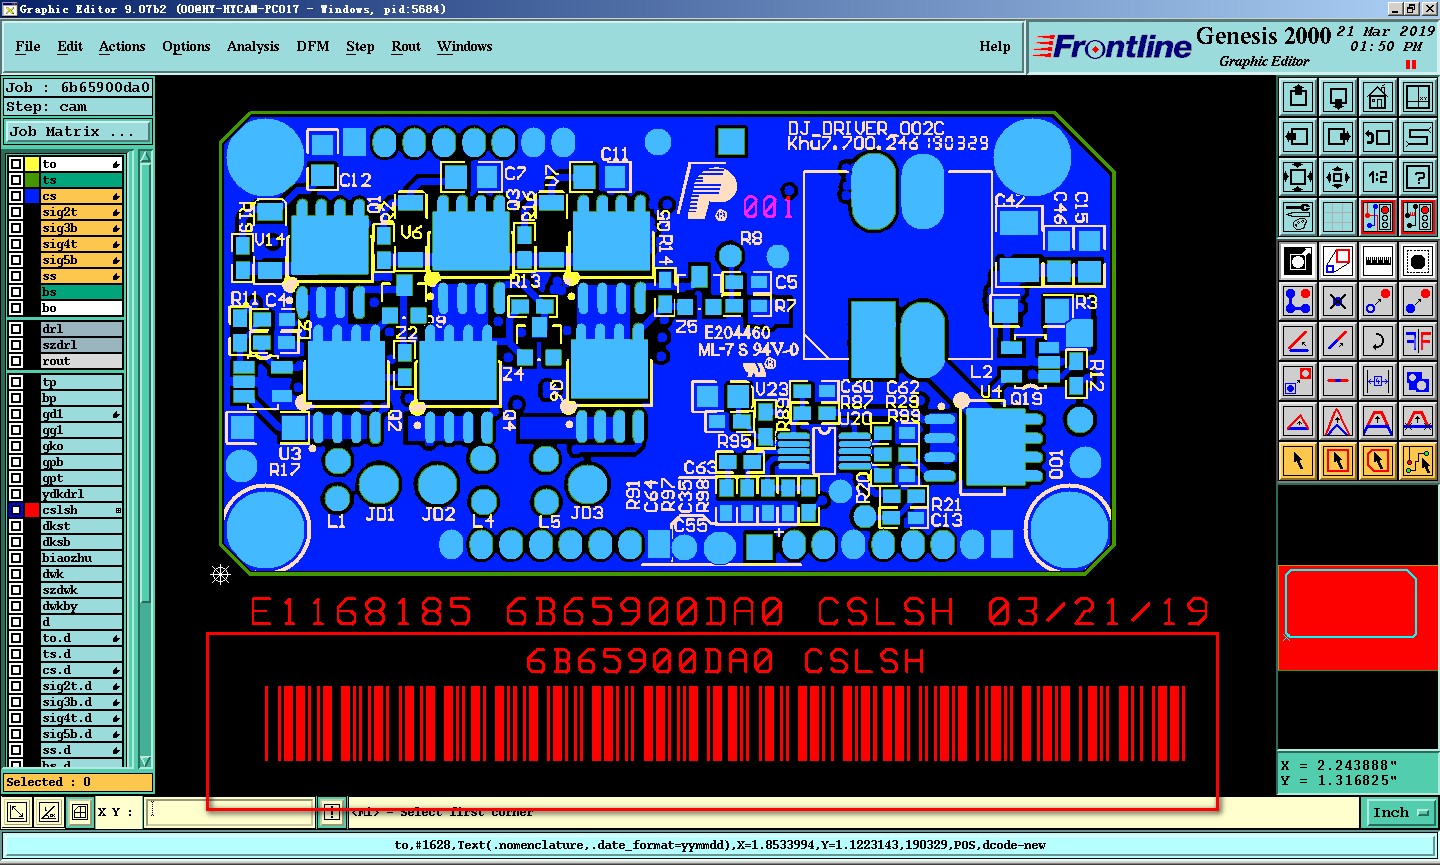Open the Windows menu
Screen dimensions: 1440x865
(465, 47)
